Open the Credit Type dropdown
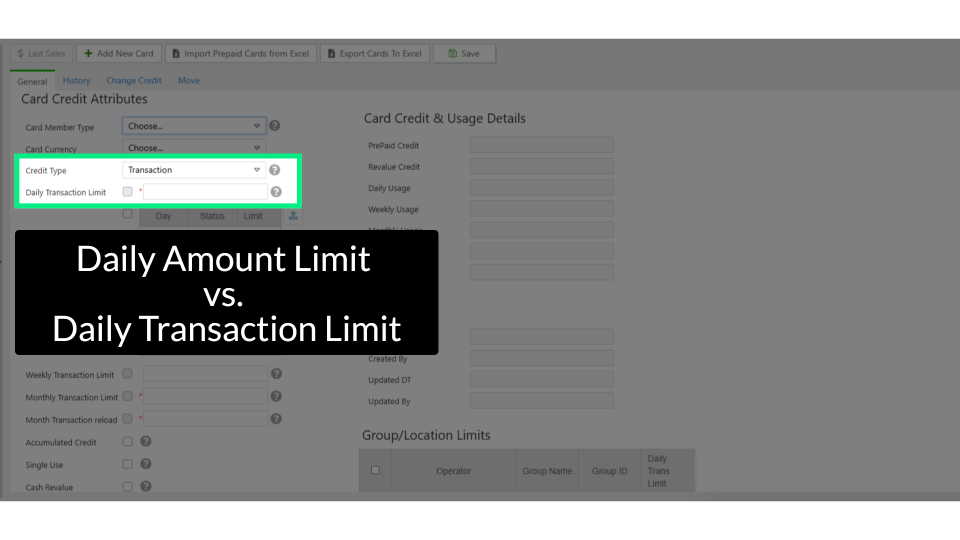 [194, 170]
